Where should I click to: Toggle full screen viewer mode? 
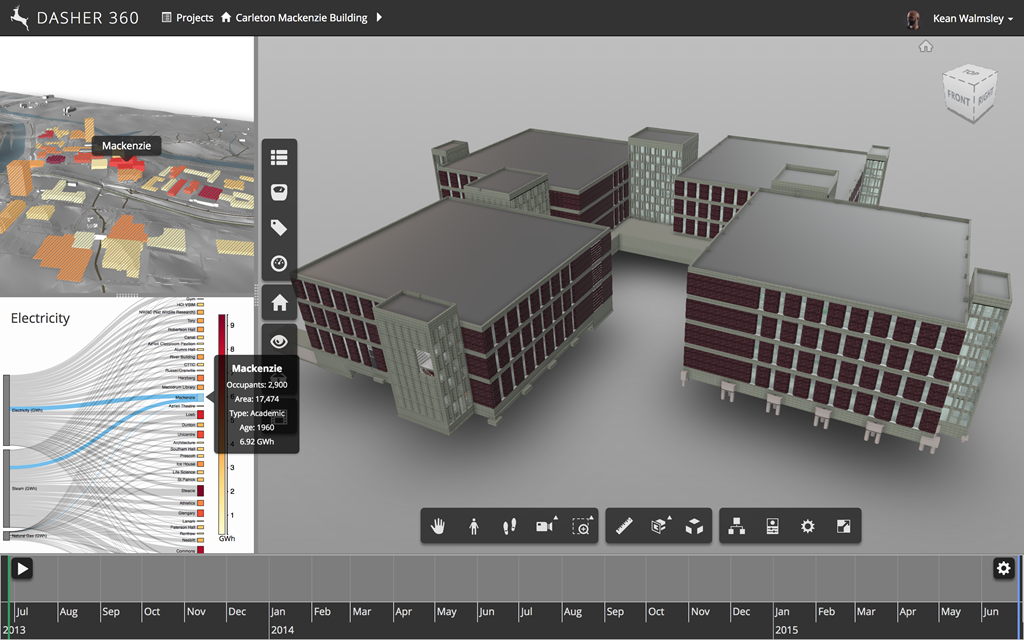(843, 526)
